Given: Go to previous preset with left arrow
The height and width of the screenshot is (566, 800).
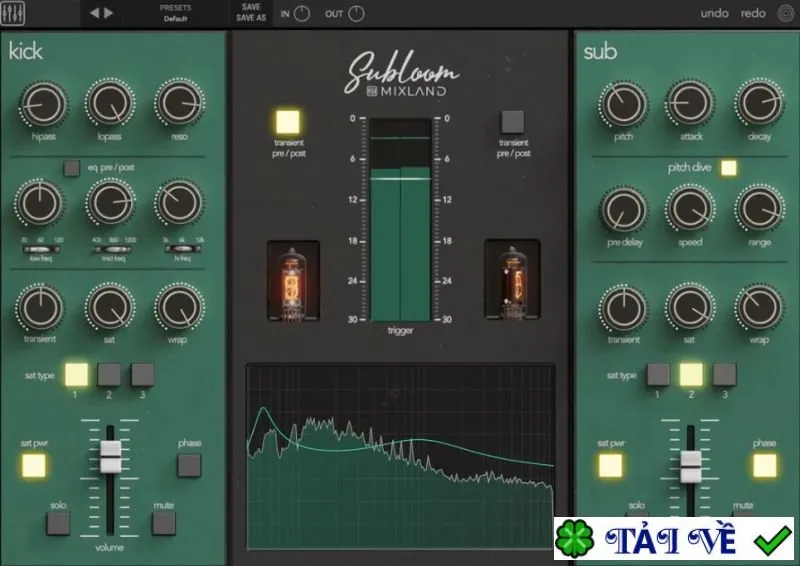Looking at the screenshot, I should [94, 13].
